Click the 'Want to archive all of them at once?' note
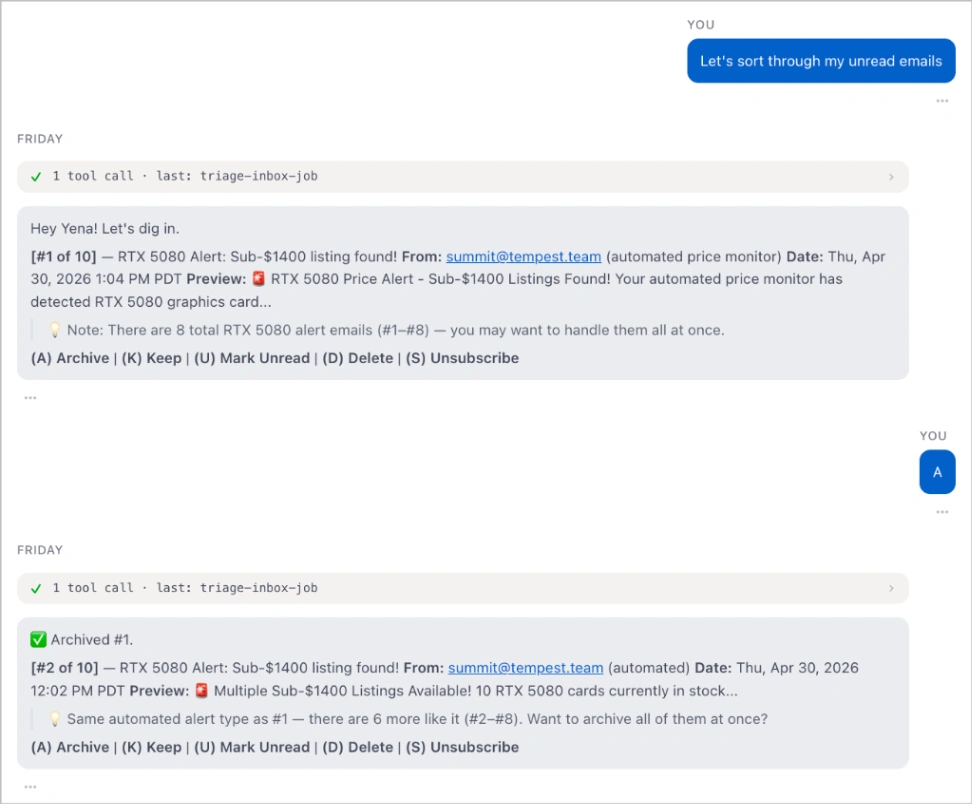Image resolution: width=972 pixels, height=804 pixels. tap(647, 719)
